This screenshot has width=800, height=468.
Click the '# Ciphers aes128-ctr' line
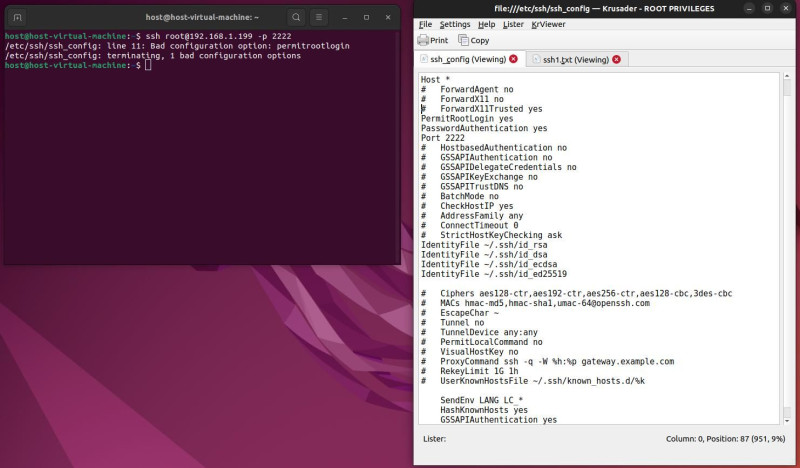576,293
